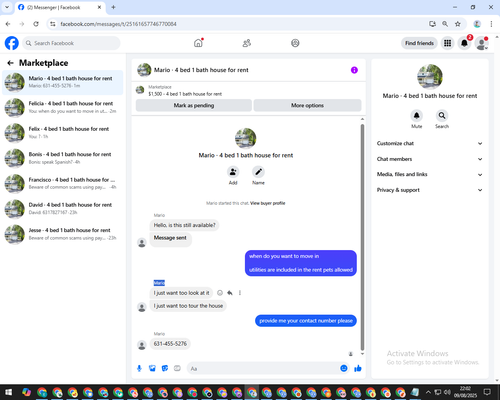This screenshot has height=400, width=500.
Task: Choose a GIF icon
Action: click(177, 368)
